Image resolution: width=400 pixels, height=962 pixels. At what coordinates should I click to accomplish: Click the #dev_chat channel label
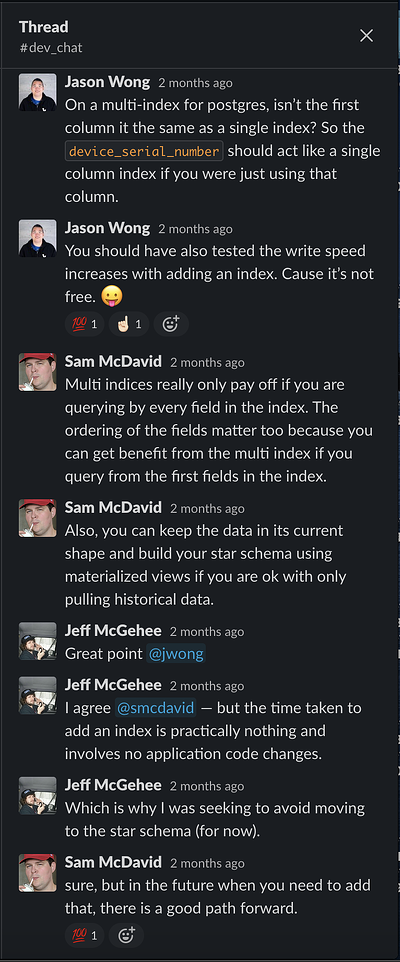(x=51, y=48)
